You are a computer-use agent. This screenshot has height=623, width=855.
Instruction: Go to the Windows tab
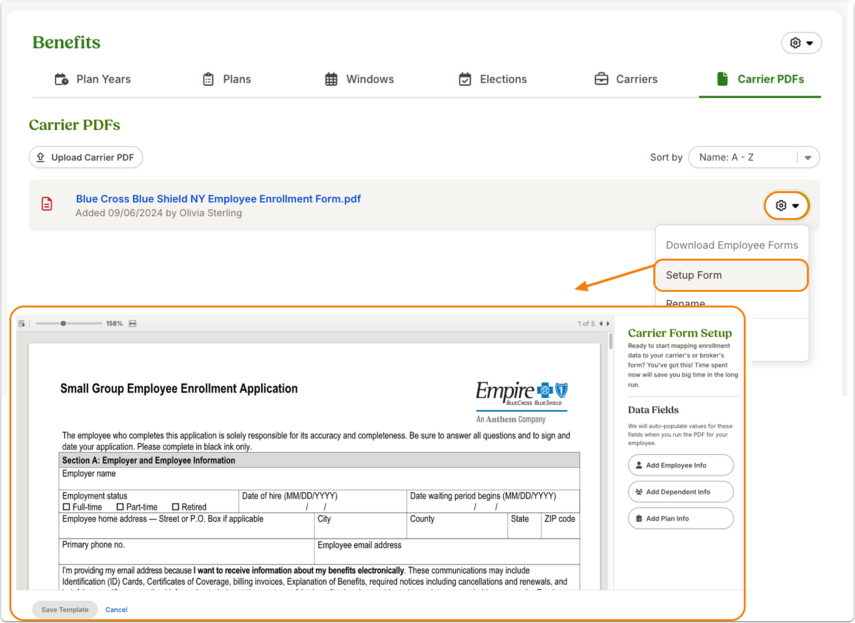coord(359,79)
